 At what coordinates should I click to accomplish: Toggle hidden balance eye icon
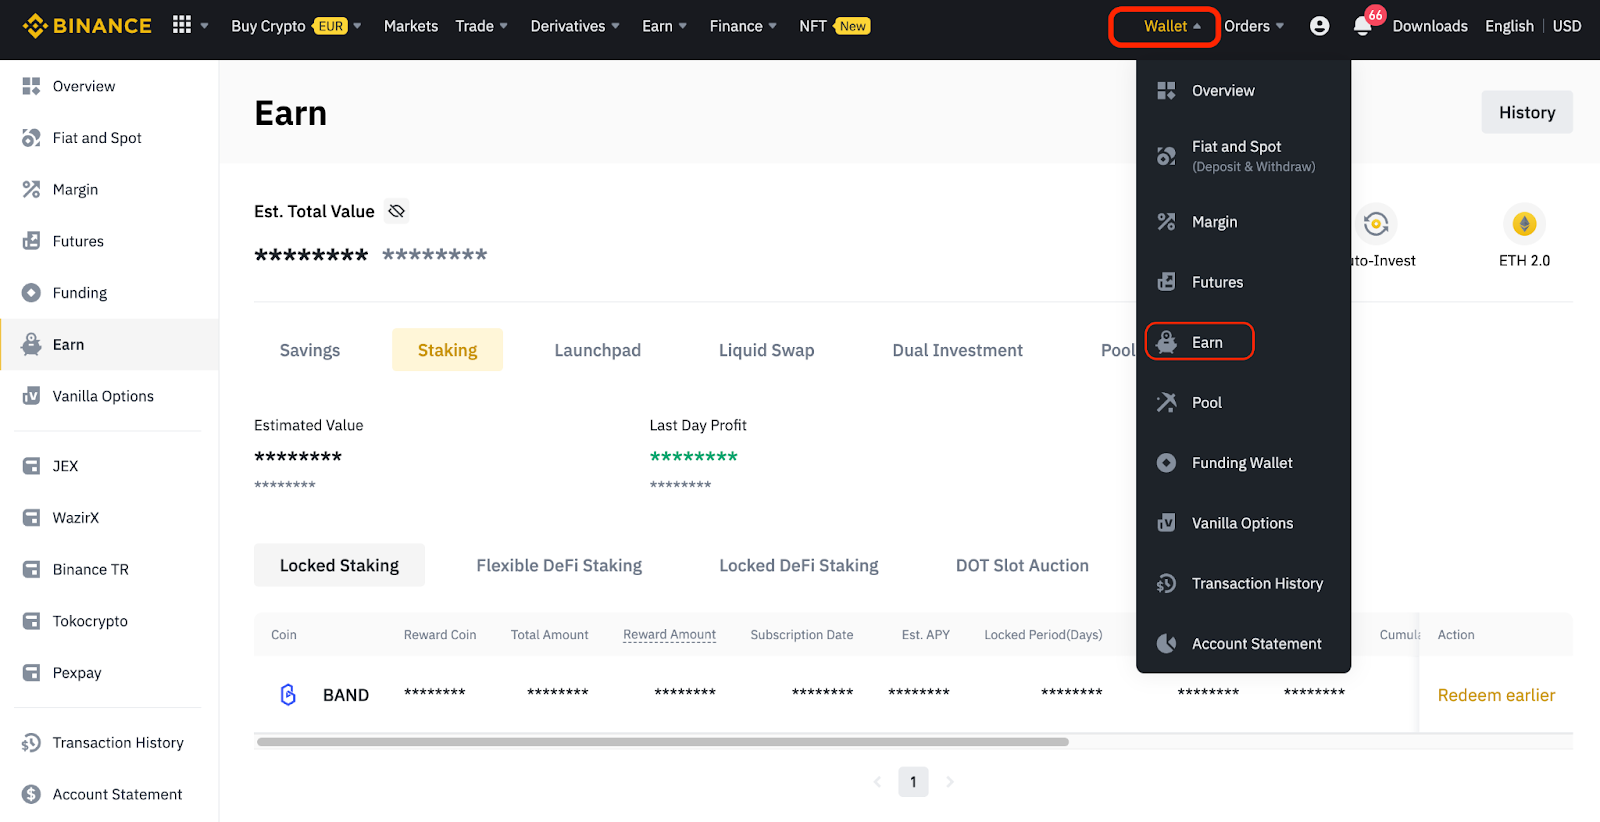click(397, 211)
